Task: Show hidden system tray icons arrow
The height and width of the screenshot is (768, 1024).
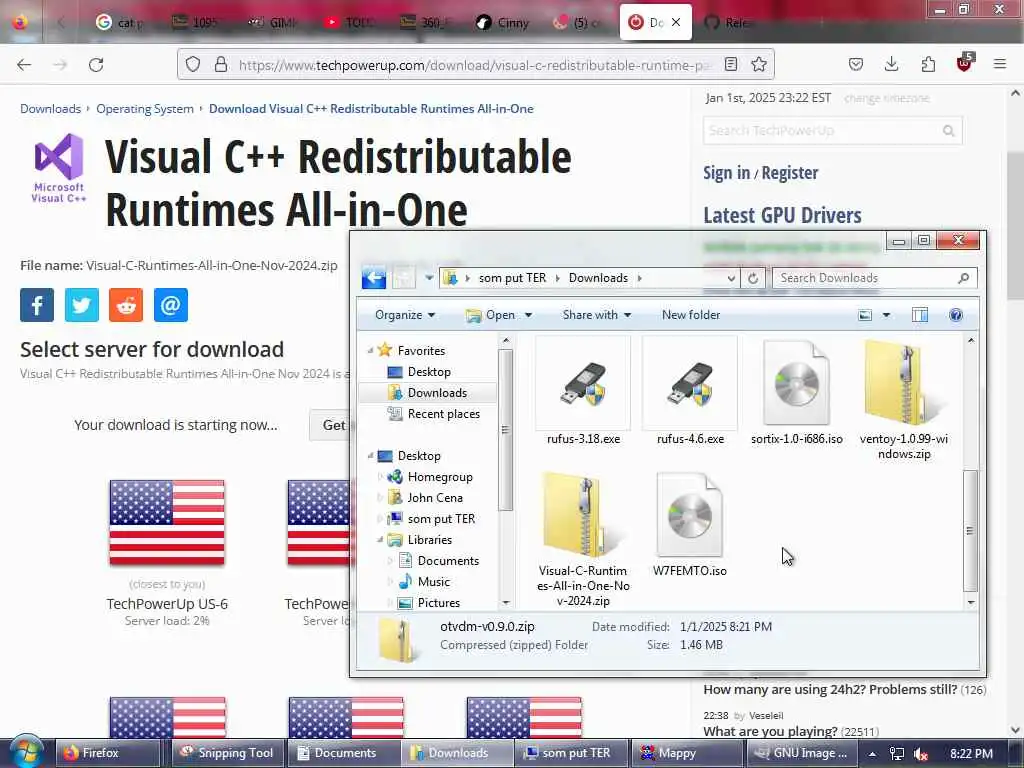Action: click(x=872, y=754)
